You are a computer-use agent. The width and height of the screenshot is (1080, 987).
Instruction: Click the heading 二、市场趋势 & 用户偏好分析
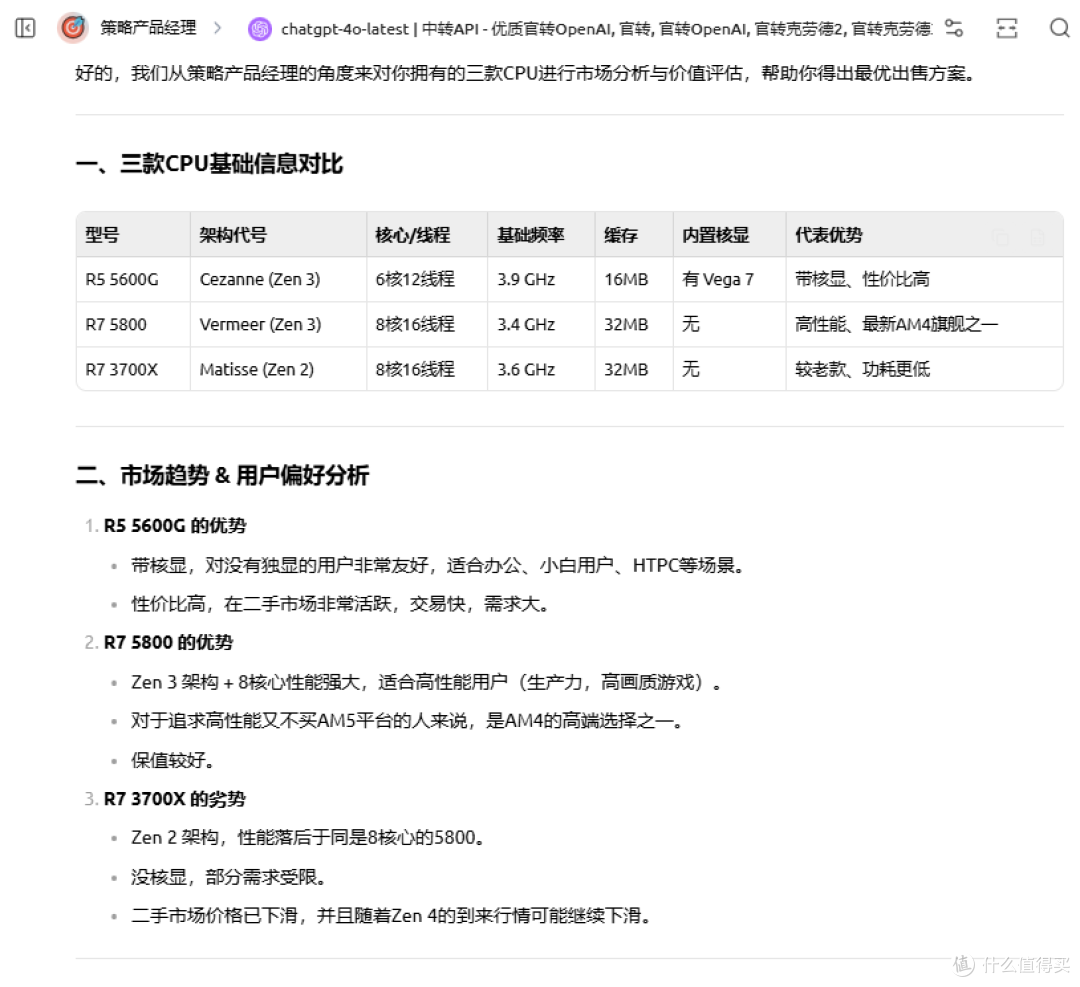click(222, 475)
